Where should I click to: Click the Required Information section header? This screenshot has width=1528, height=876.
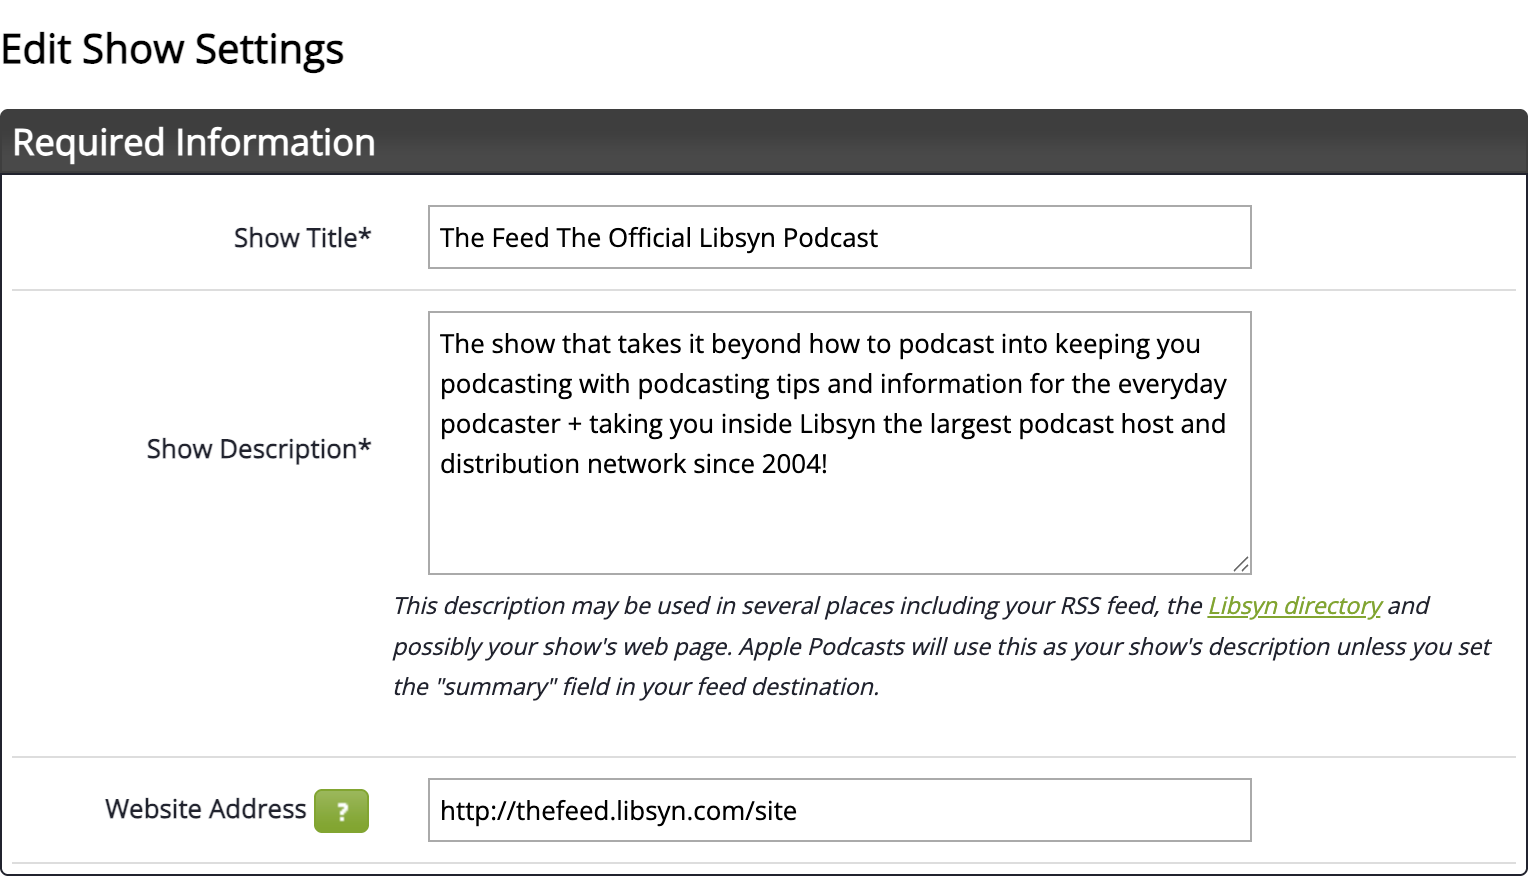tap(193, 143)
